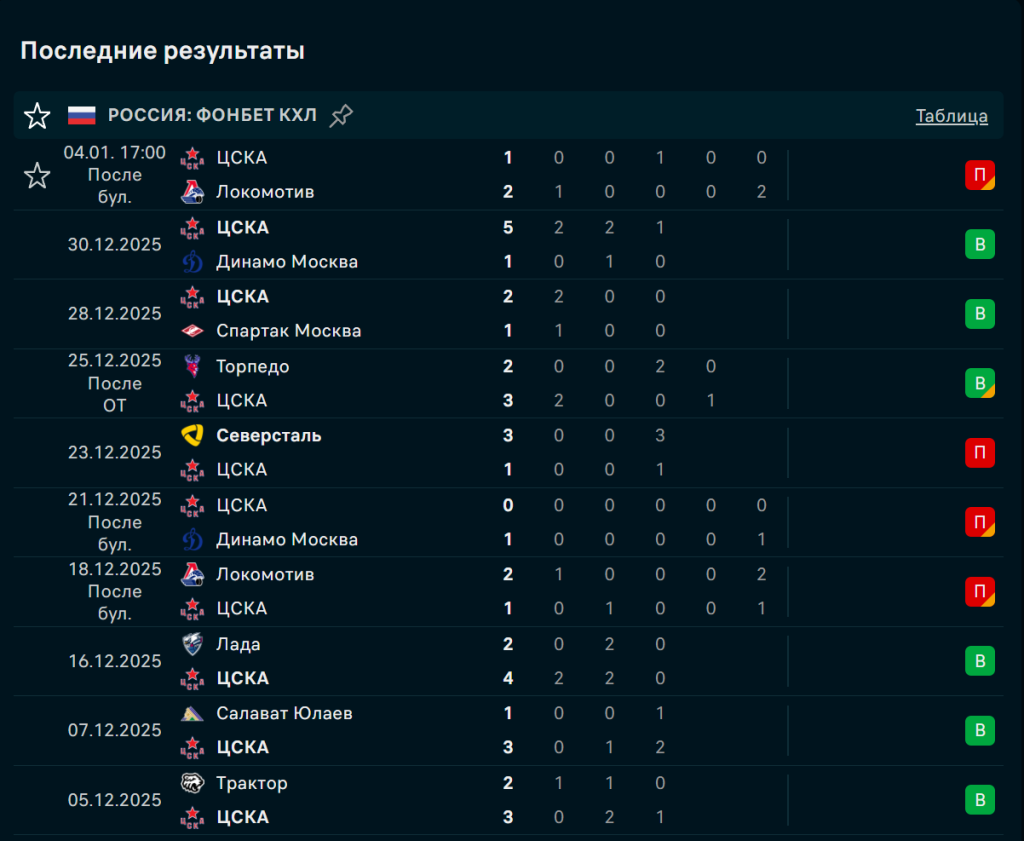Click the Russia flag icon
The image size is (1024, 841).
click(82, 116)
